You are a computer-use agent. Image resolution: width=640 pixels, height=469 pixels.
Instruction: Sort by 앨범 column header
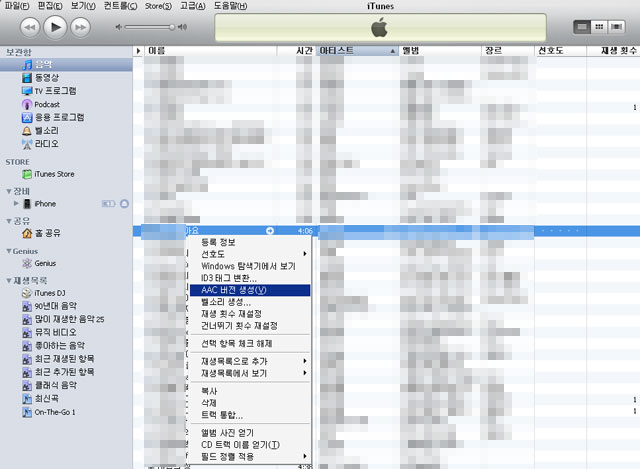tap(440, 51)
